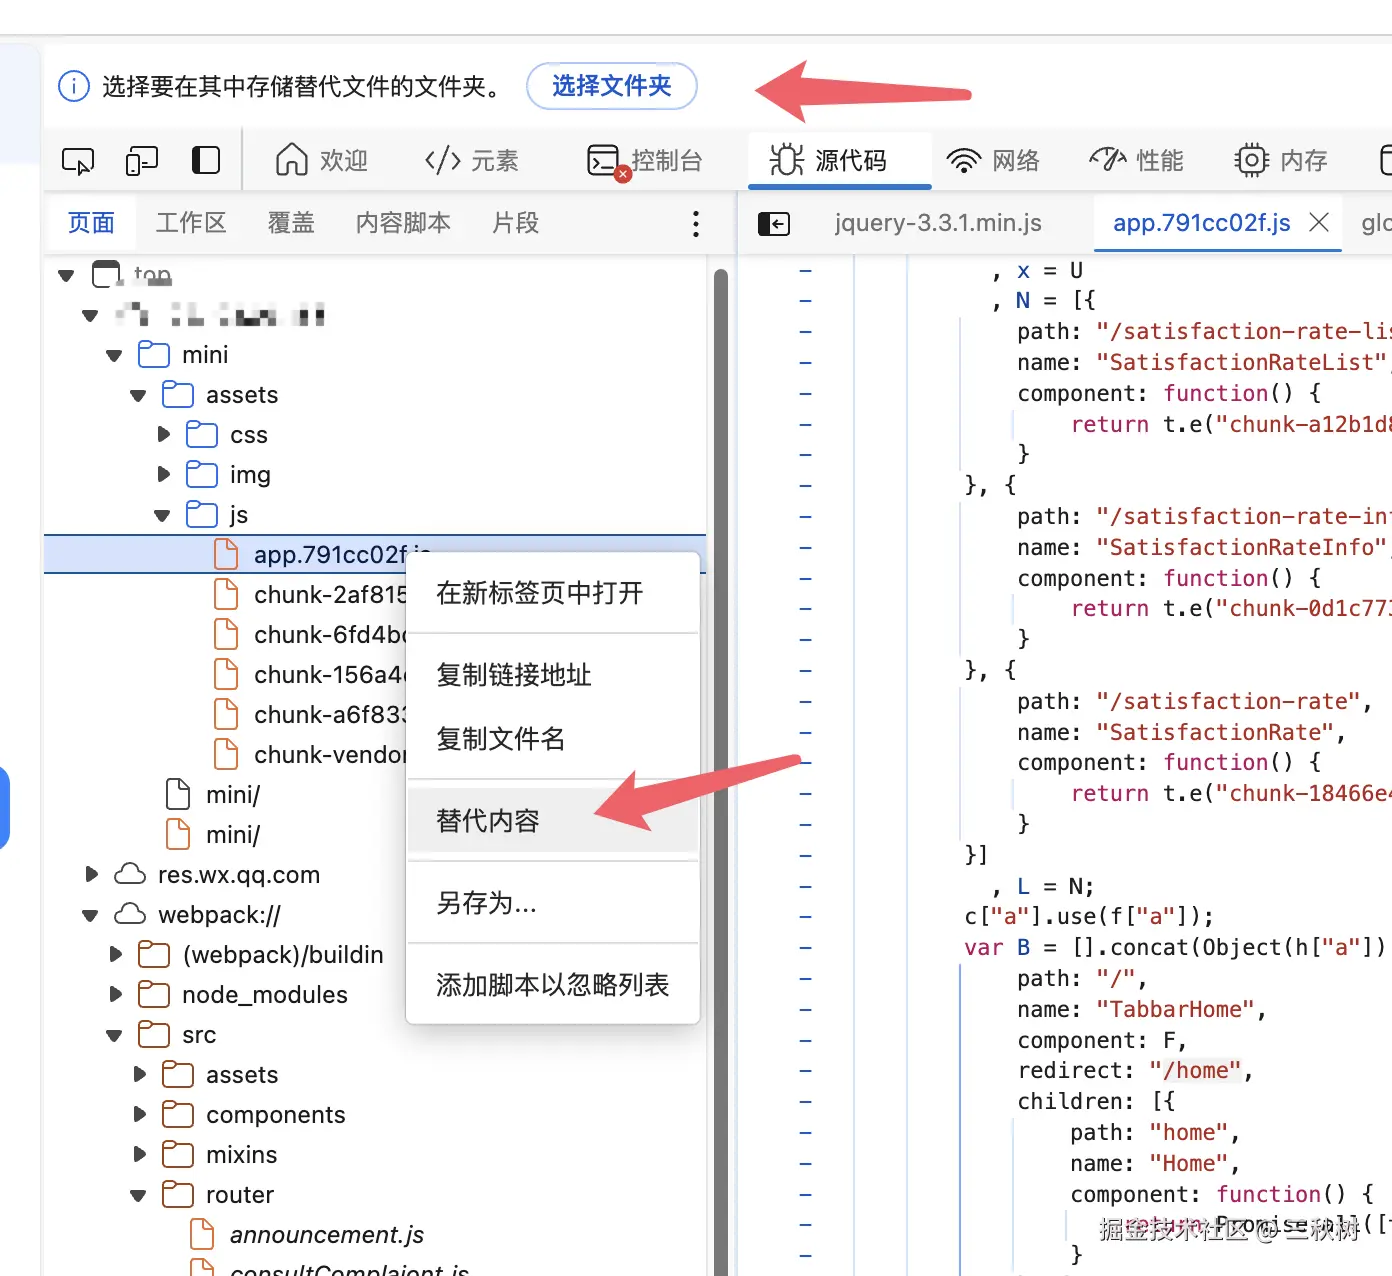The width and height of the screenshot is (1392, 1276).
Task: Collapse the router folder arrow
Action: click(138, 1195)
